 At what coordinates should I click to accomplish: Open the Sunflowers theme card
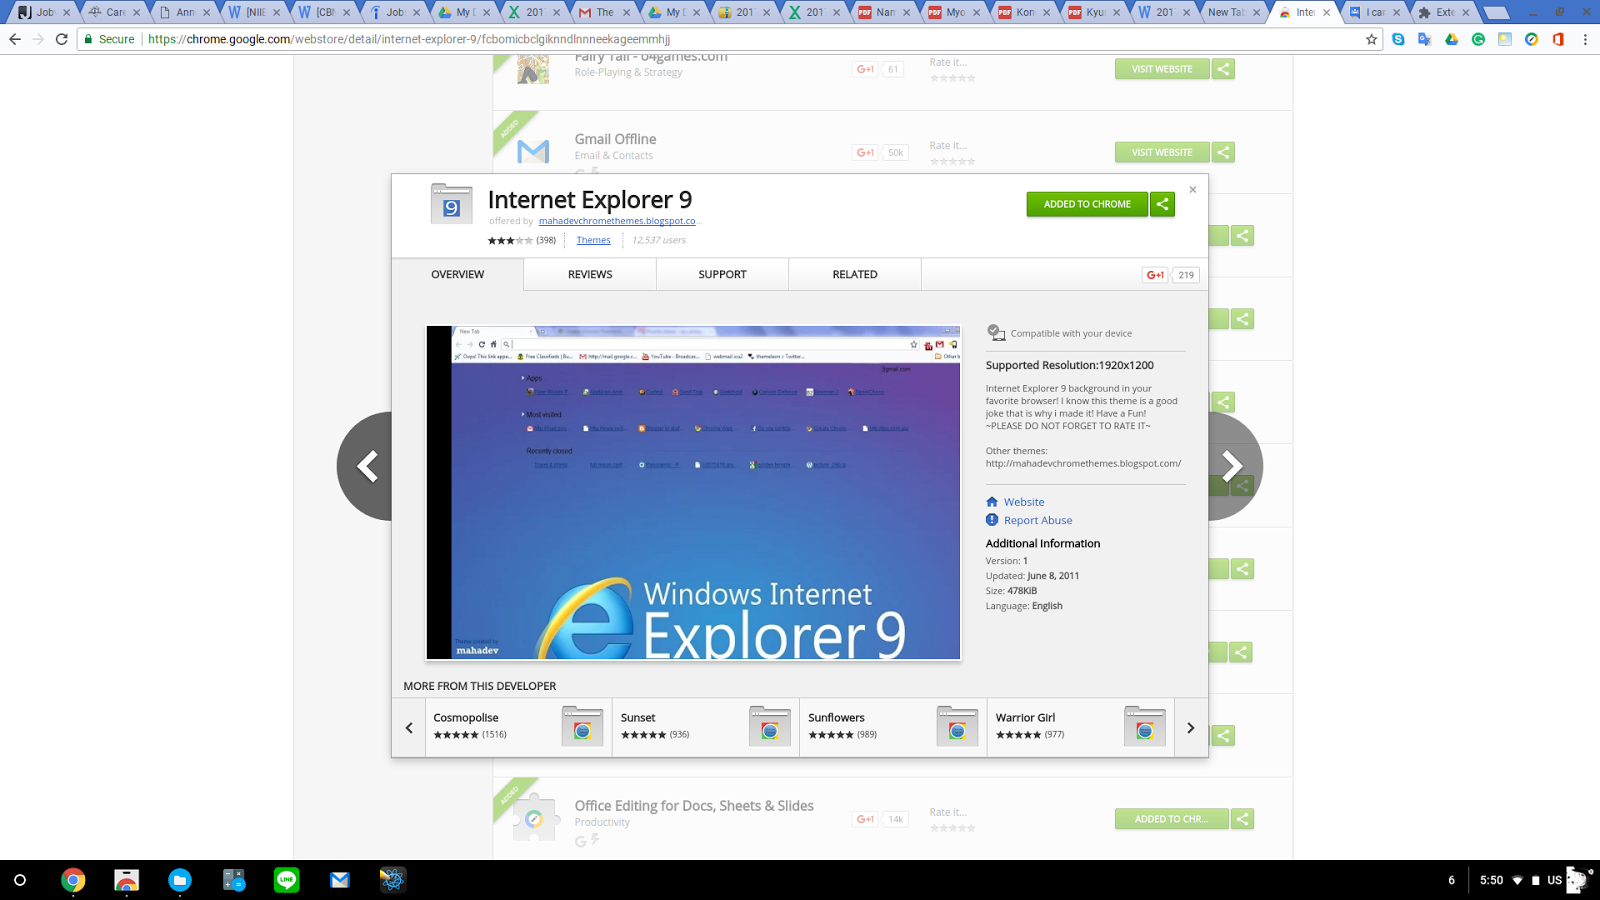click(x=893, y=727)
